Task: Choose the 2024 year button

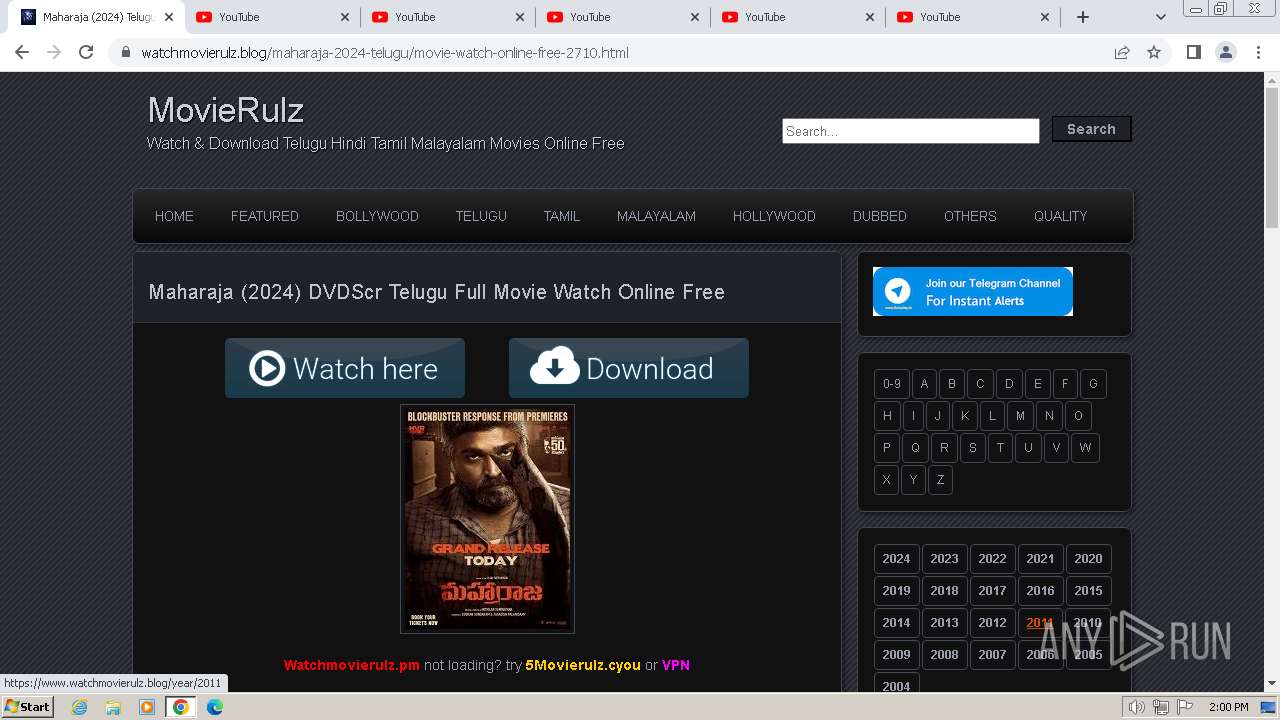Action: tap(896, 559)
